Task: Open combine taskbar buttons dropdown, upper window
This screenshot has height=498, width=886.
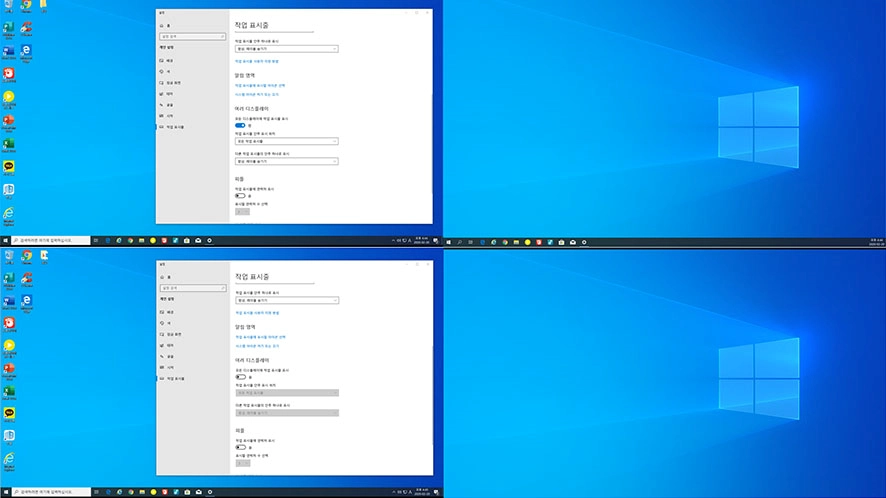Action: click(x=286, y=49)
